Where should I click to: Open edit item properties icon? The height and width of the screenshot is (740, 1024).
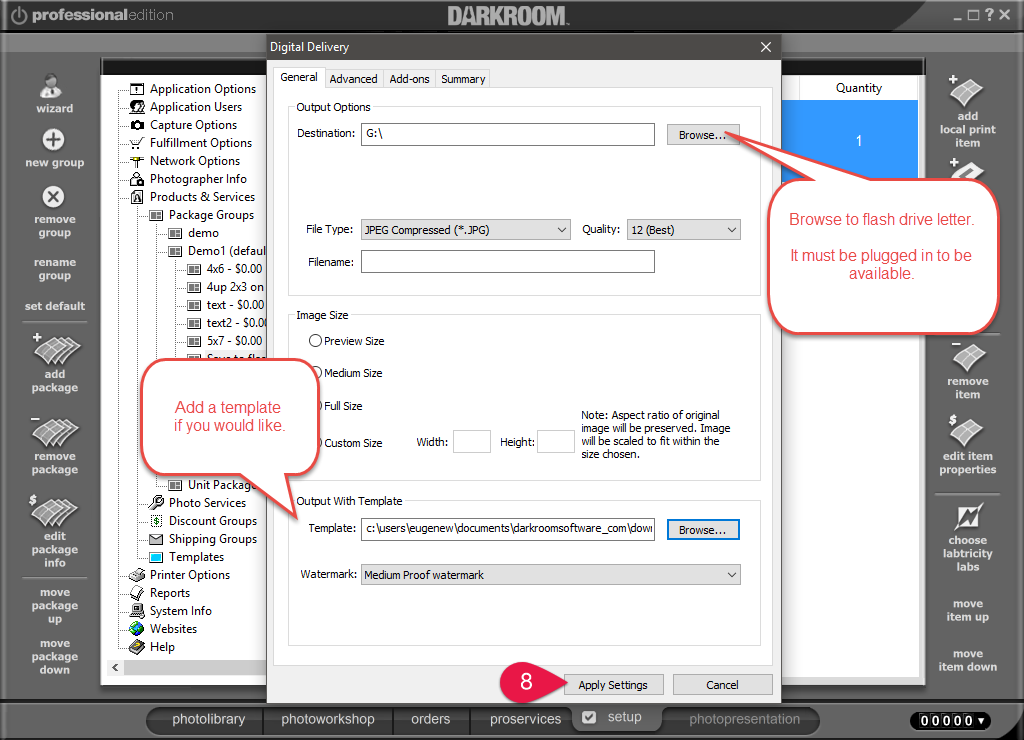pyautogui.click(x=966, y=431)
